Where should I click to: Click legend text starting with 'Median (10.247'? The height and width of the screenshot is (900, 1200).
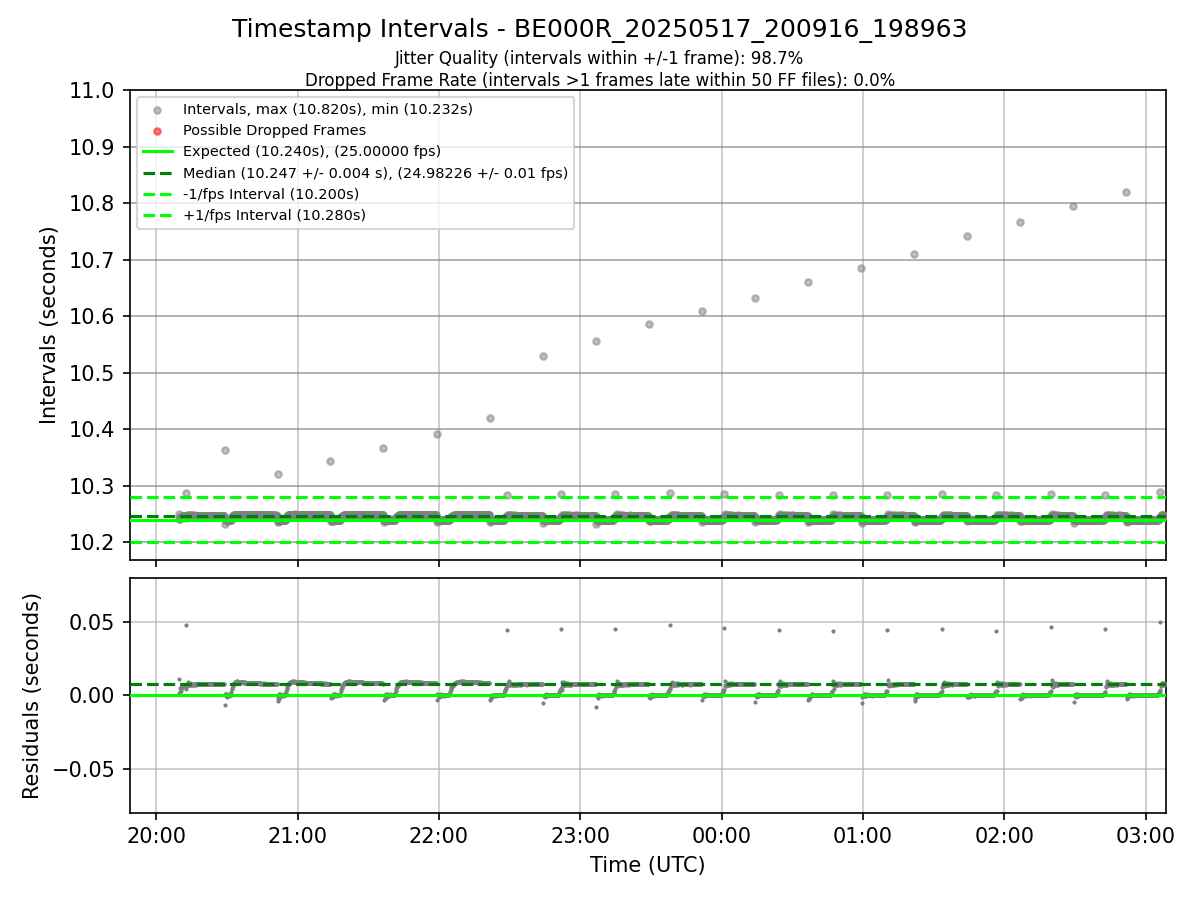click(375, 173)
